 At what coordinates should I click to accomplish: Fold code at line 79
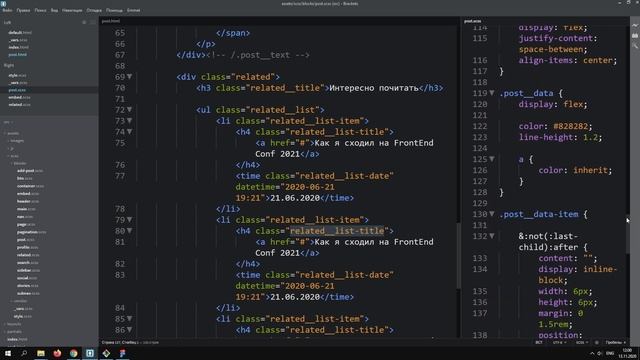point(129,220)
